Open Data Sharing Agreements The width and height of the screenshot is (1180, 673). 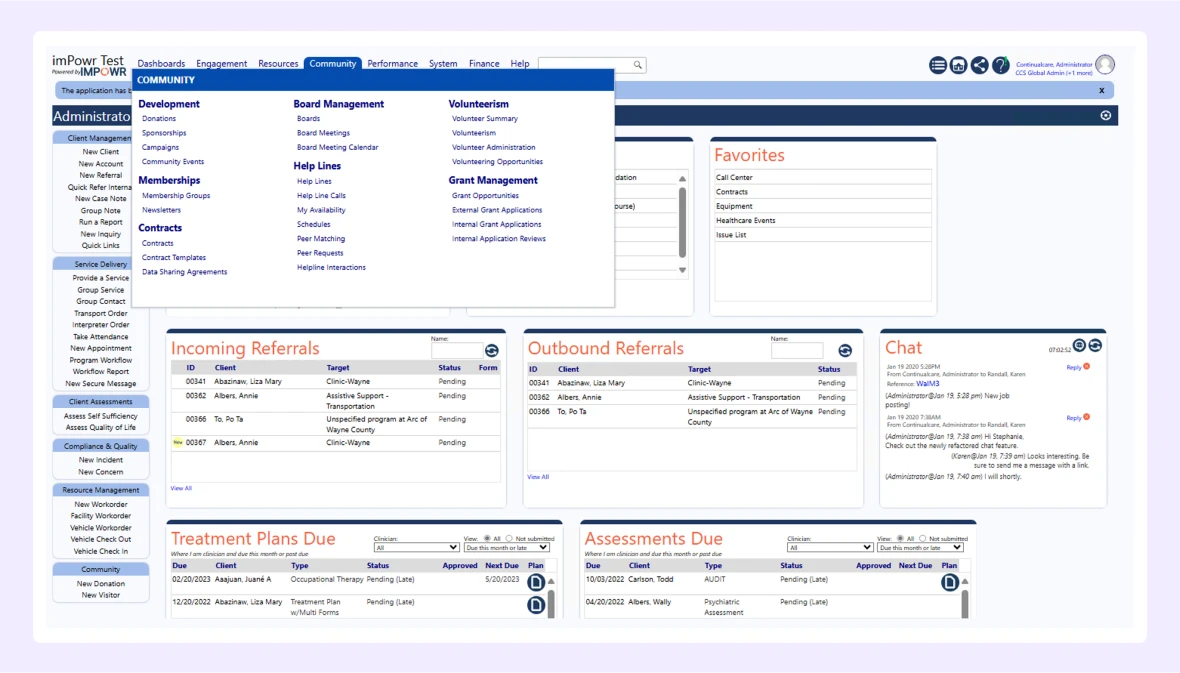[x=184, y=273]
